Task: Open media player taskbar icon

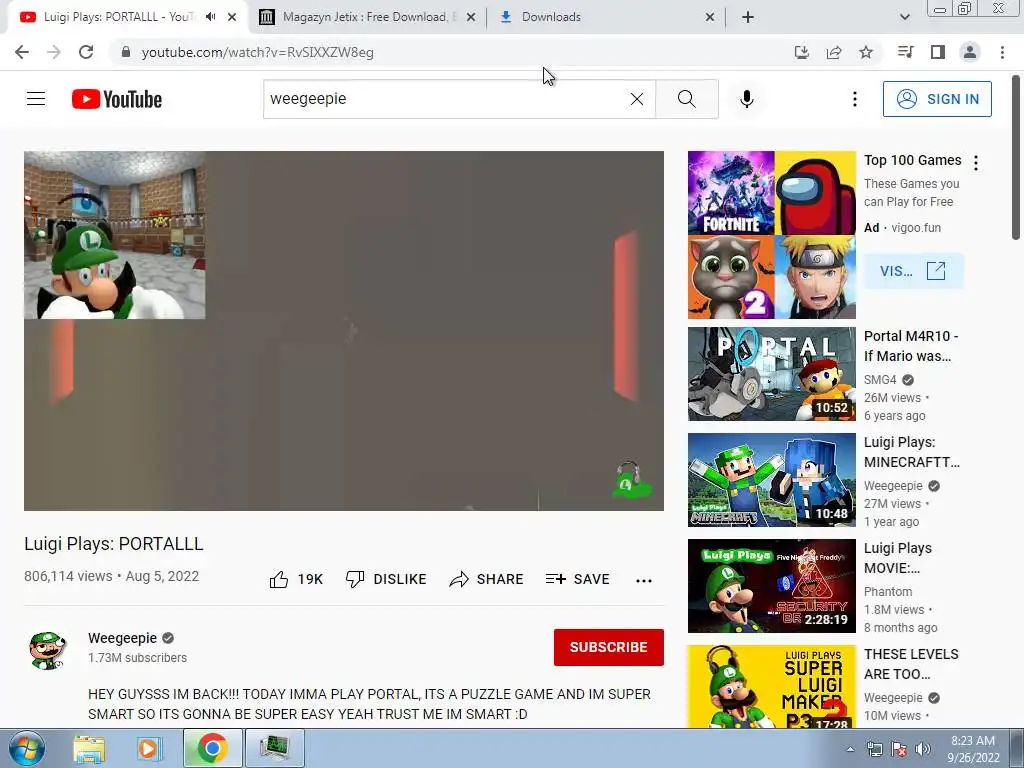Action: click(x=150, y=748)
